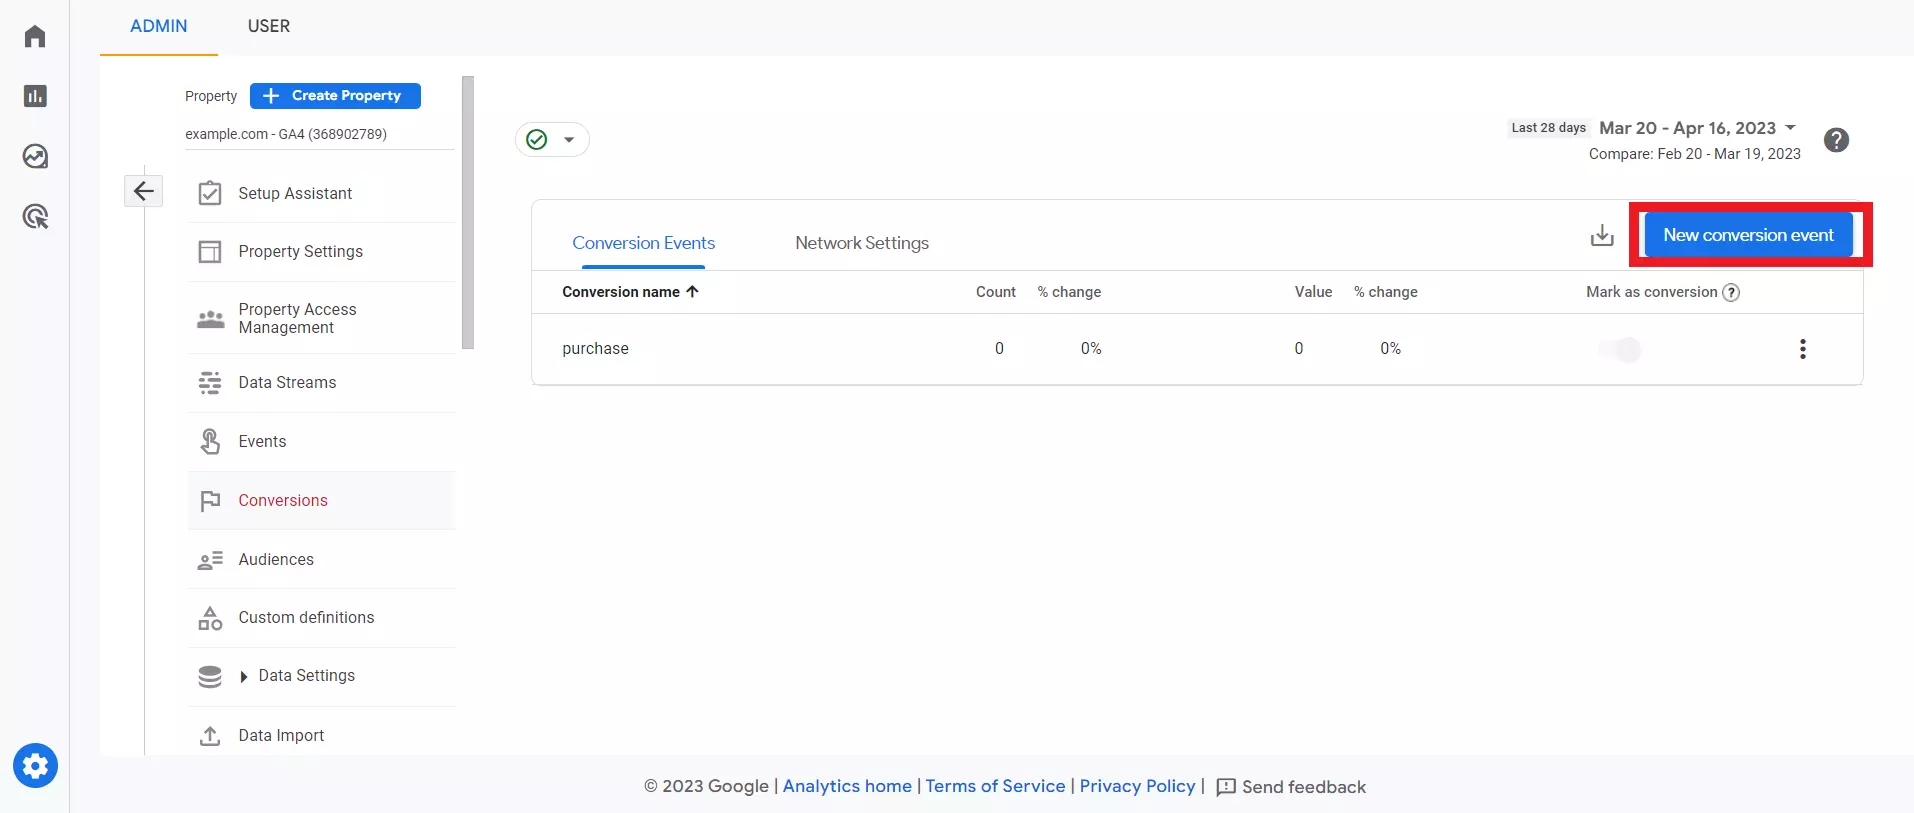The image size is (1914, 813).
Task: Click the Data Settings database icon
Action: pos(210,676)
